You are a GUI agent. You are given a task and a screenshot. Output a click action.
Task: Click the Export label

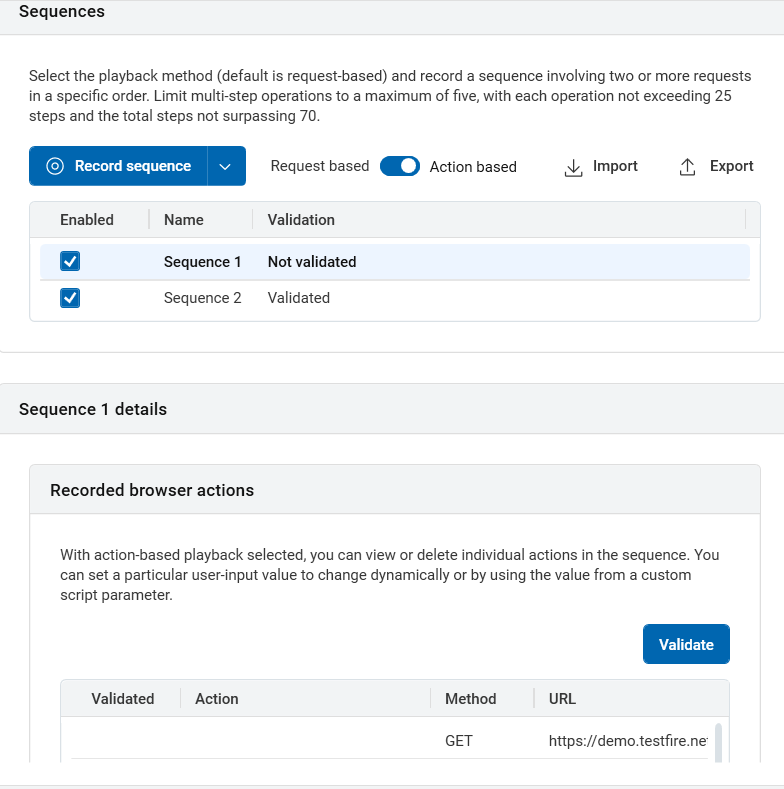pos(731,166)
